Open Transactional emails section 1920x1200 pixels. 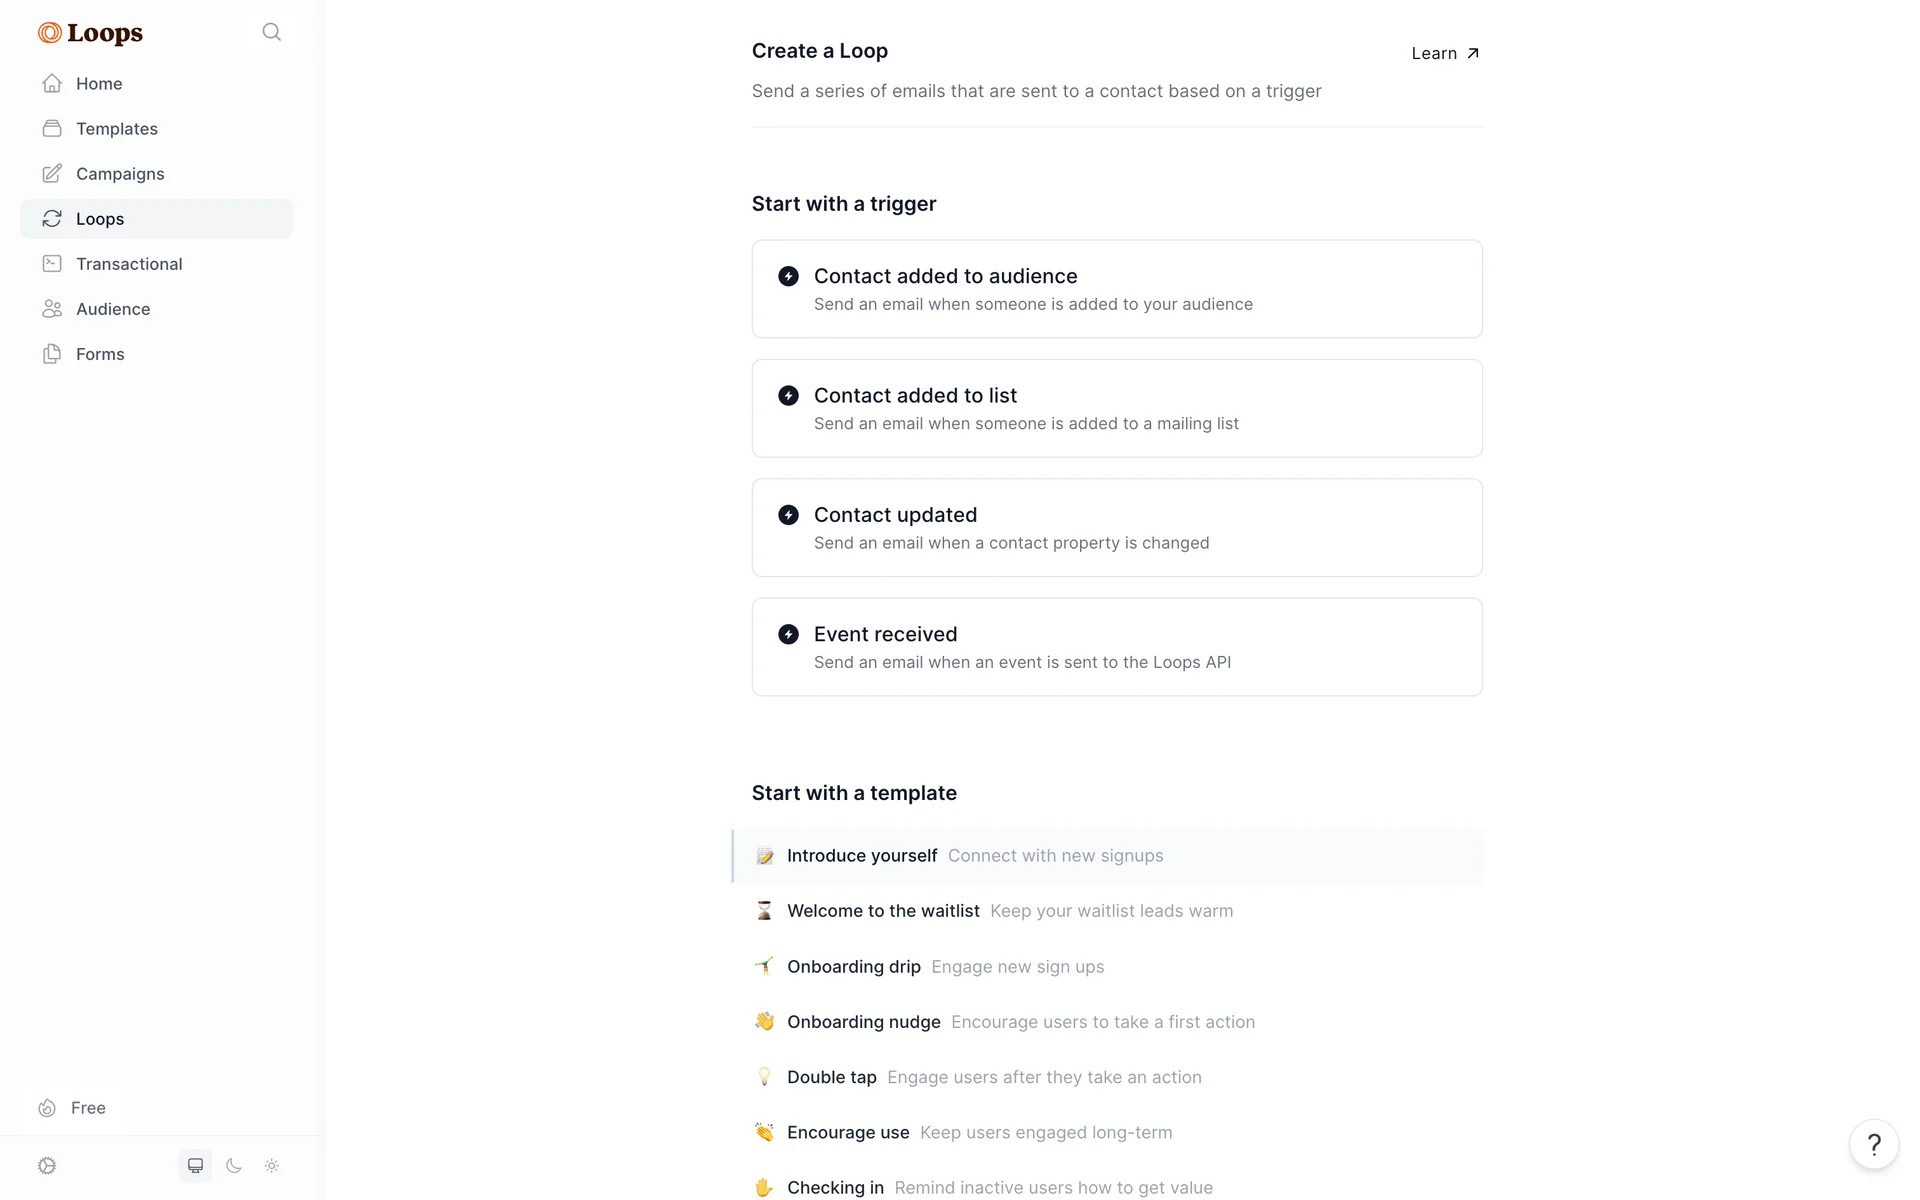point(129,264)
